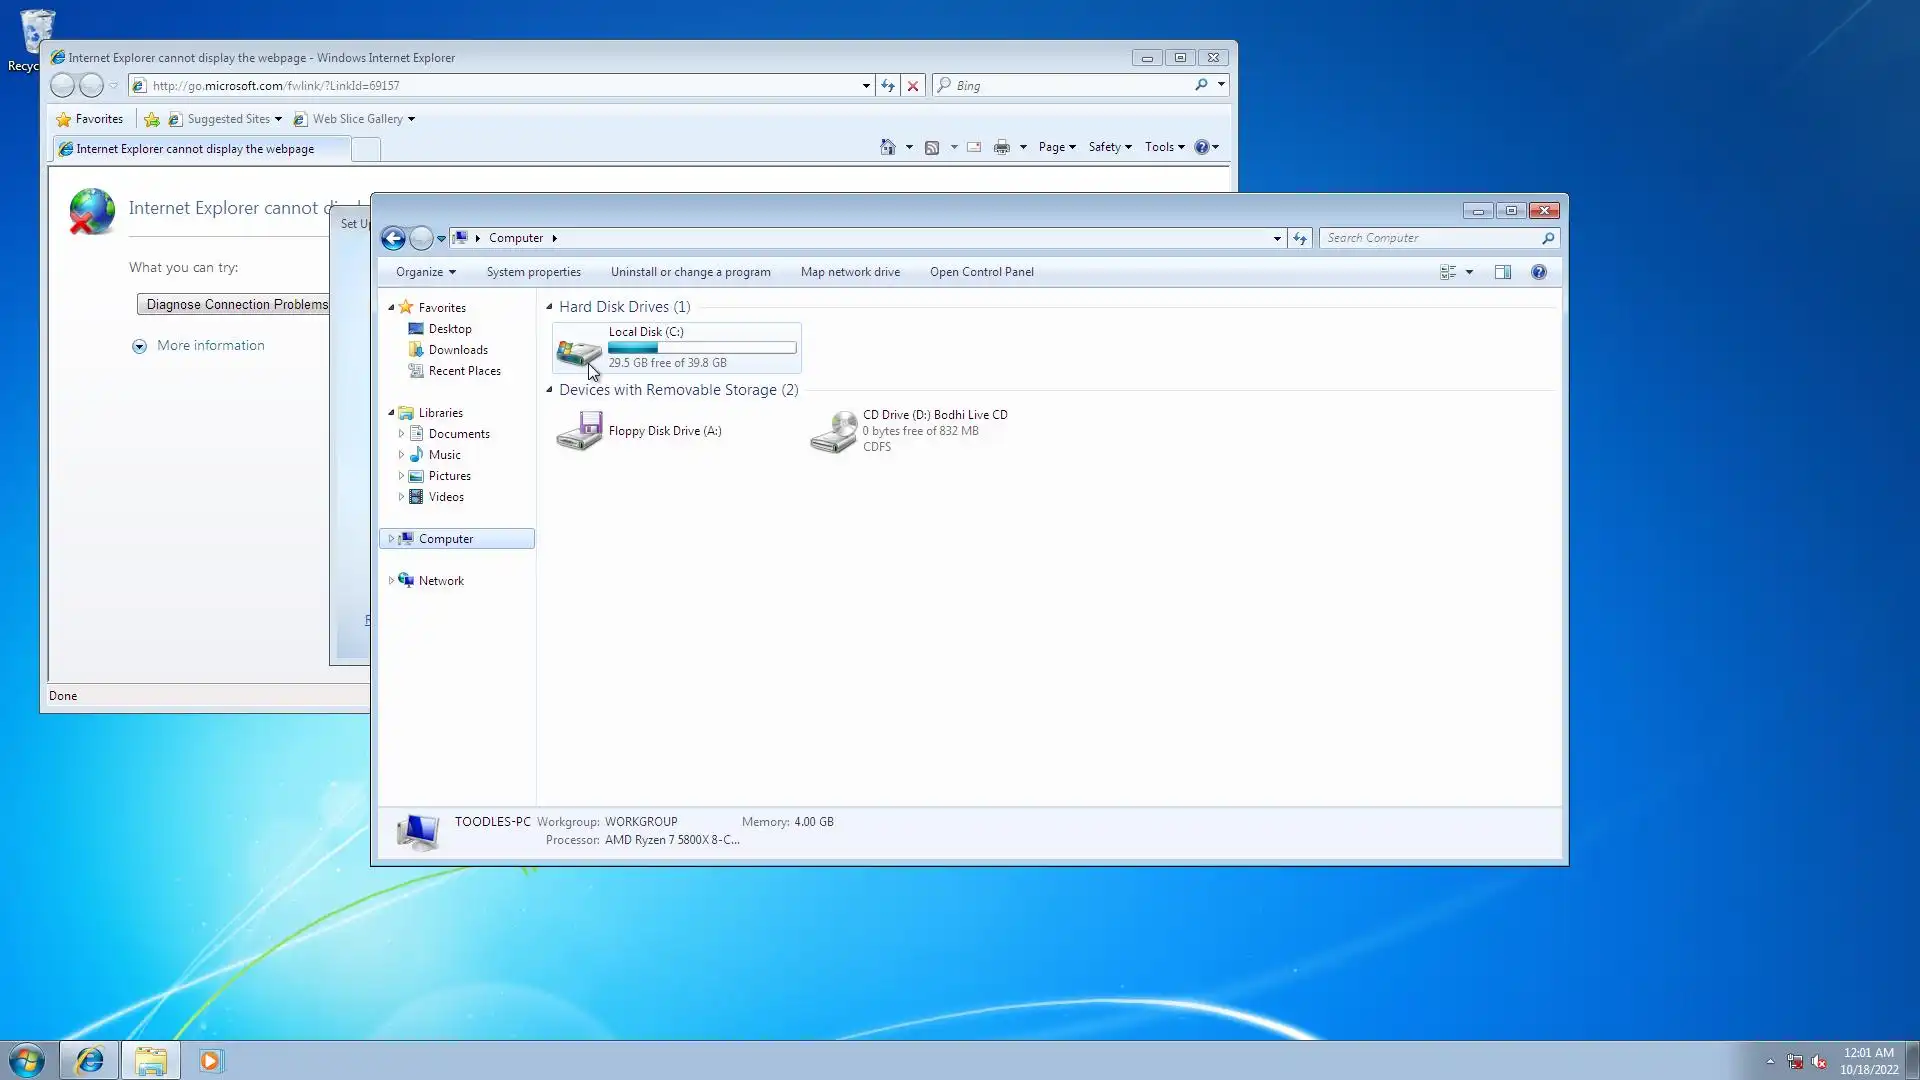Click the Search Computer input field
This screenshot has height=1080, width=1920.
pos(1430,238)
